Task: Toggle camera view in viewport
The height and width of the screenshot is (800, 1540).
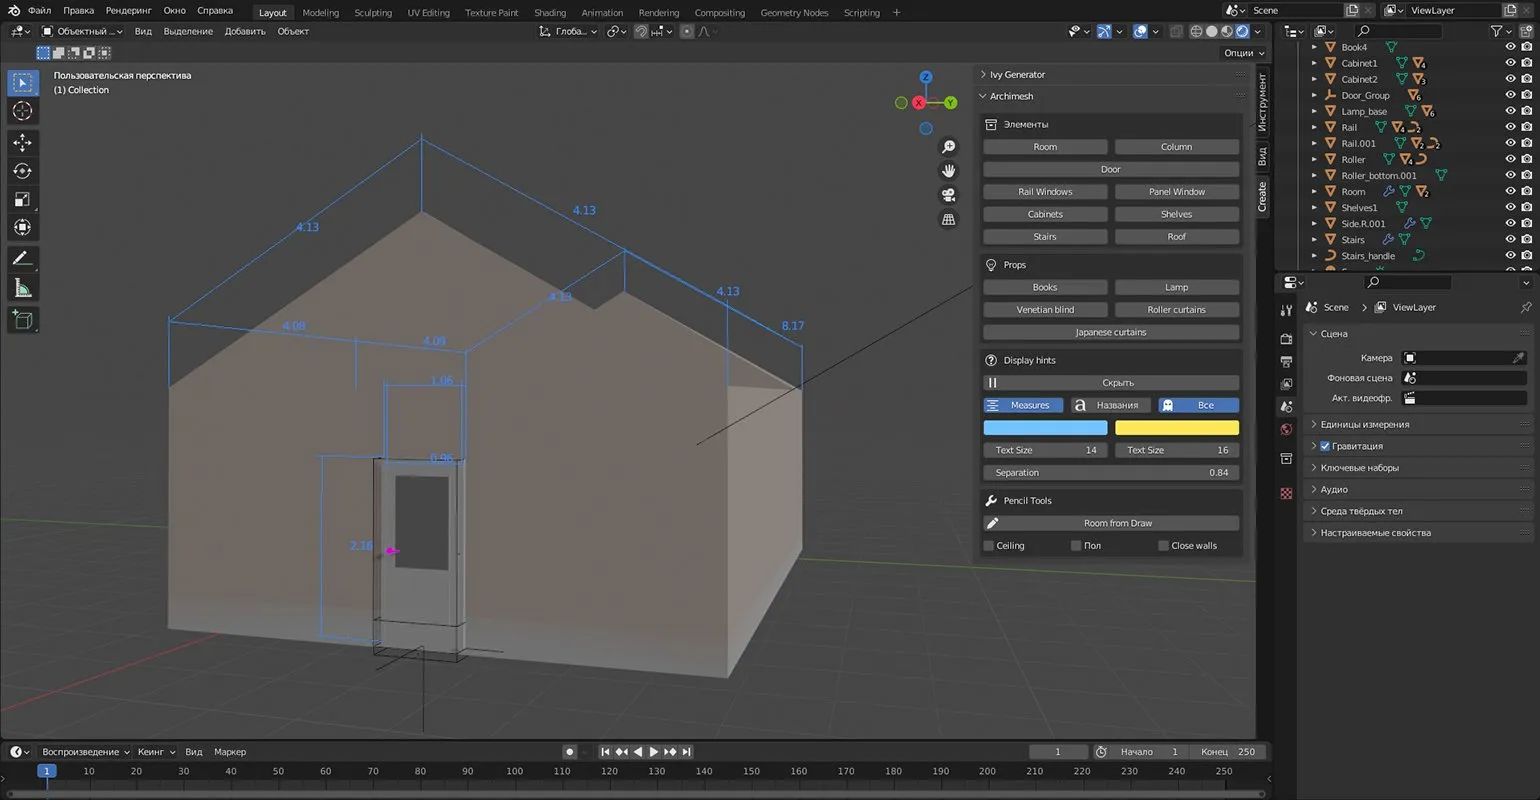Action: [x=948, y=195]
